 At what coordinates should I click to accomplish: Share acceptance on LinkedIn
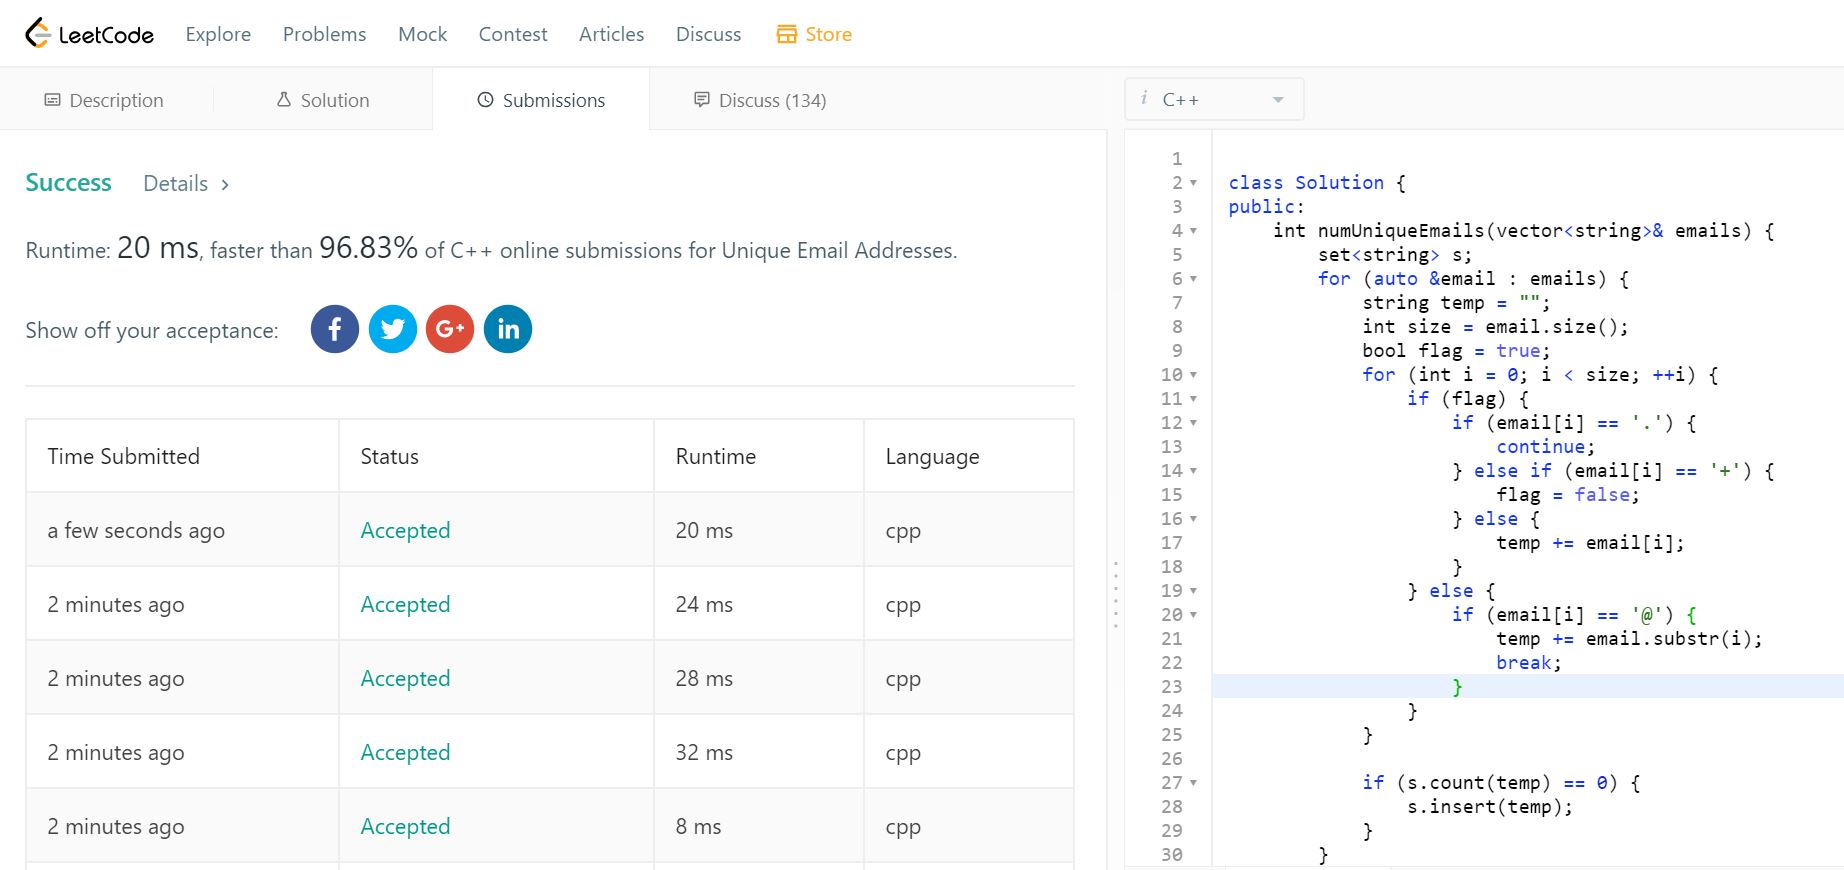(508, 329)
